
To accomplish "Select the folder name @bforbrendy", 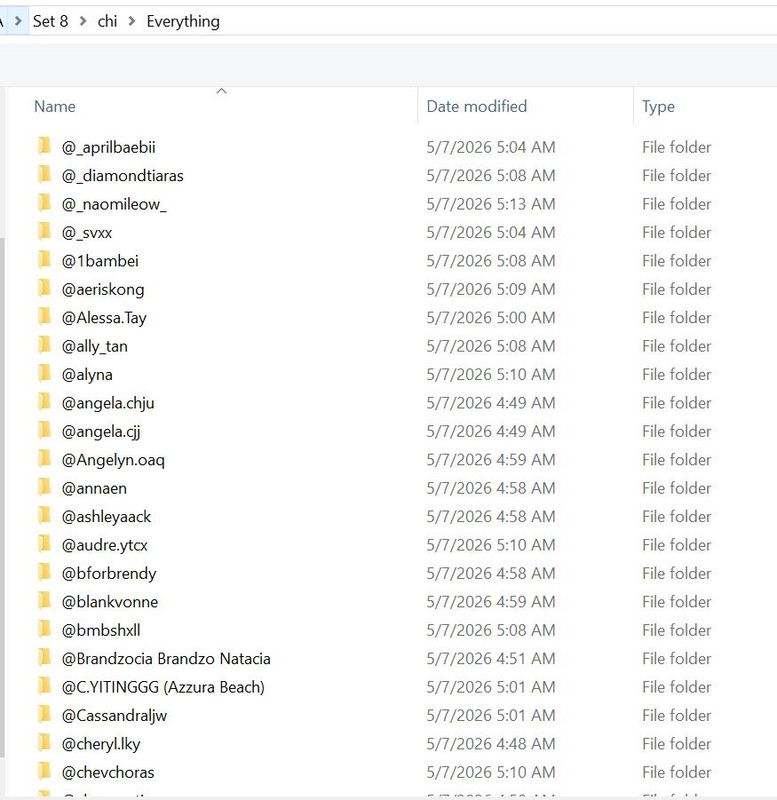I will [x=109, y=573].
